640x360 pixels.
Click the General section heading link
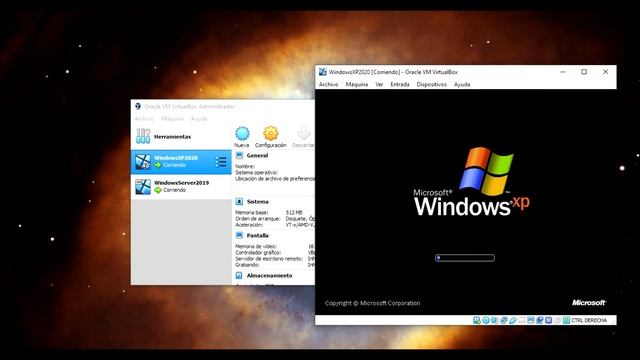click(257, 156)
